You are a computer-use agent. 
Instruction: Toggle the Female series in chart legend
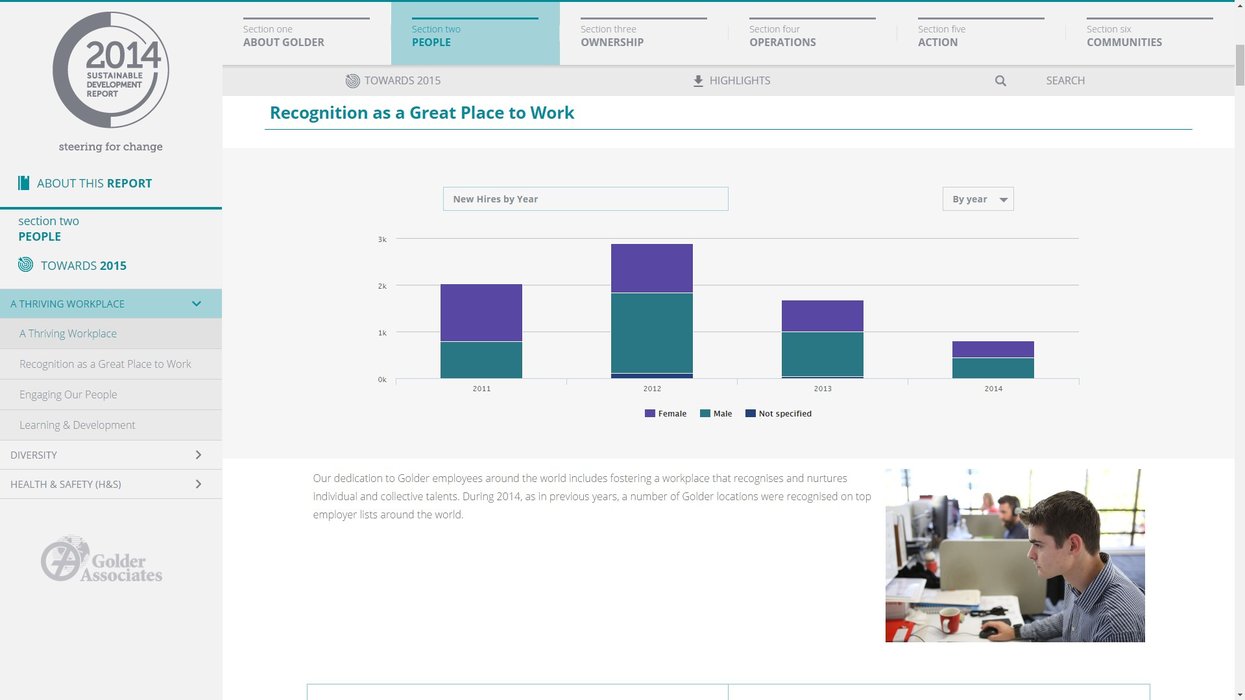click(665, 414)
